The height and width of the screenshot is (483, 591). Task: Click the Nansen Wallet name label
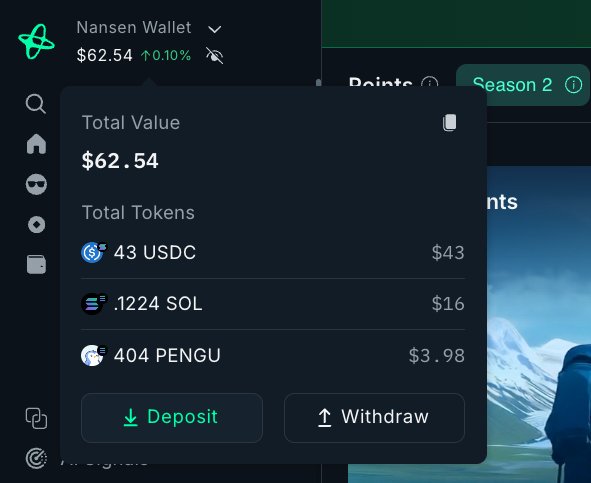point(134,28)
